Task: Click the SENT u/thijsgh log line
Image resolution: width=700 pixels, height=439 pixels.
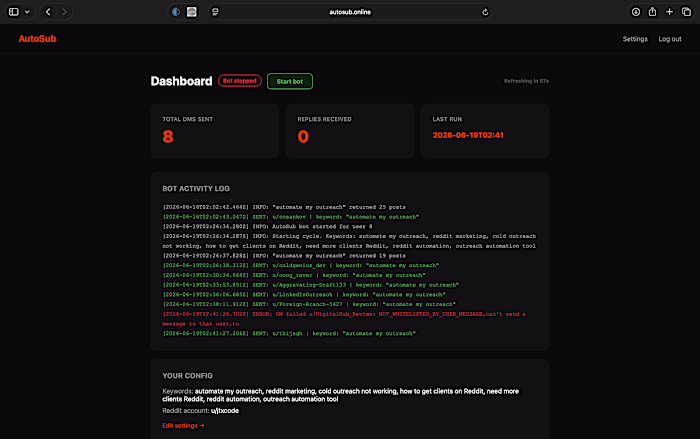Action: (x=289, y=334)
